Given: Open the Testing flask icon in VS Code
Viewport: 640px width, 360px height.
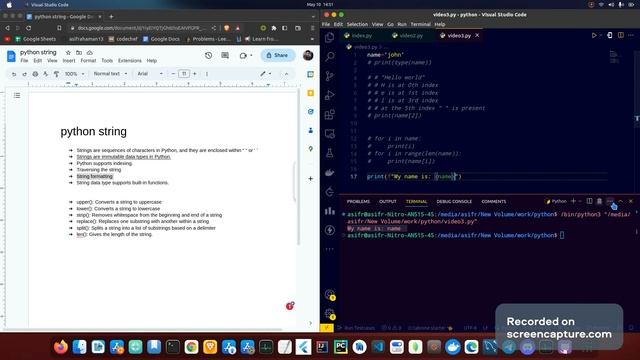Looking at the screenshot, I should tap(329, 153).
